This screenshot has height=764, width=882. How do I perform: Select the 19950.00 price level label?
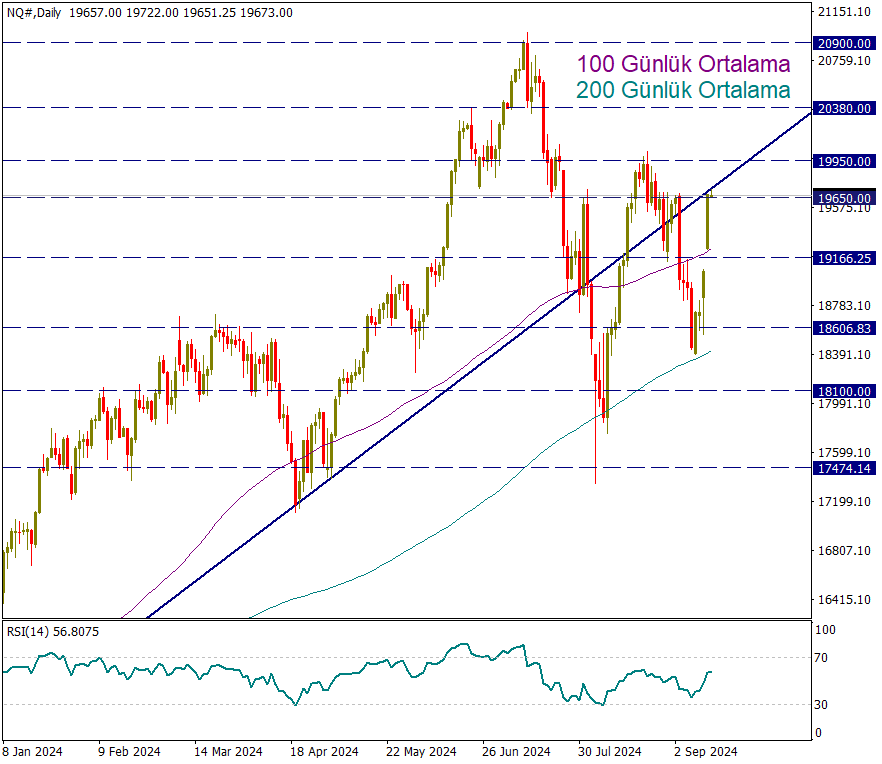click(844, 161)
